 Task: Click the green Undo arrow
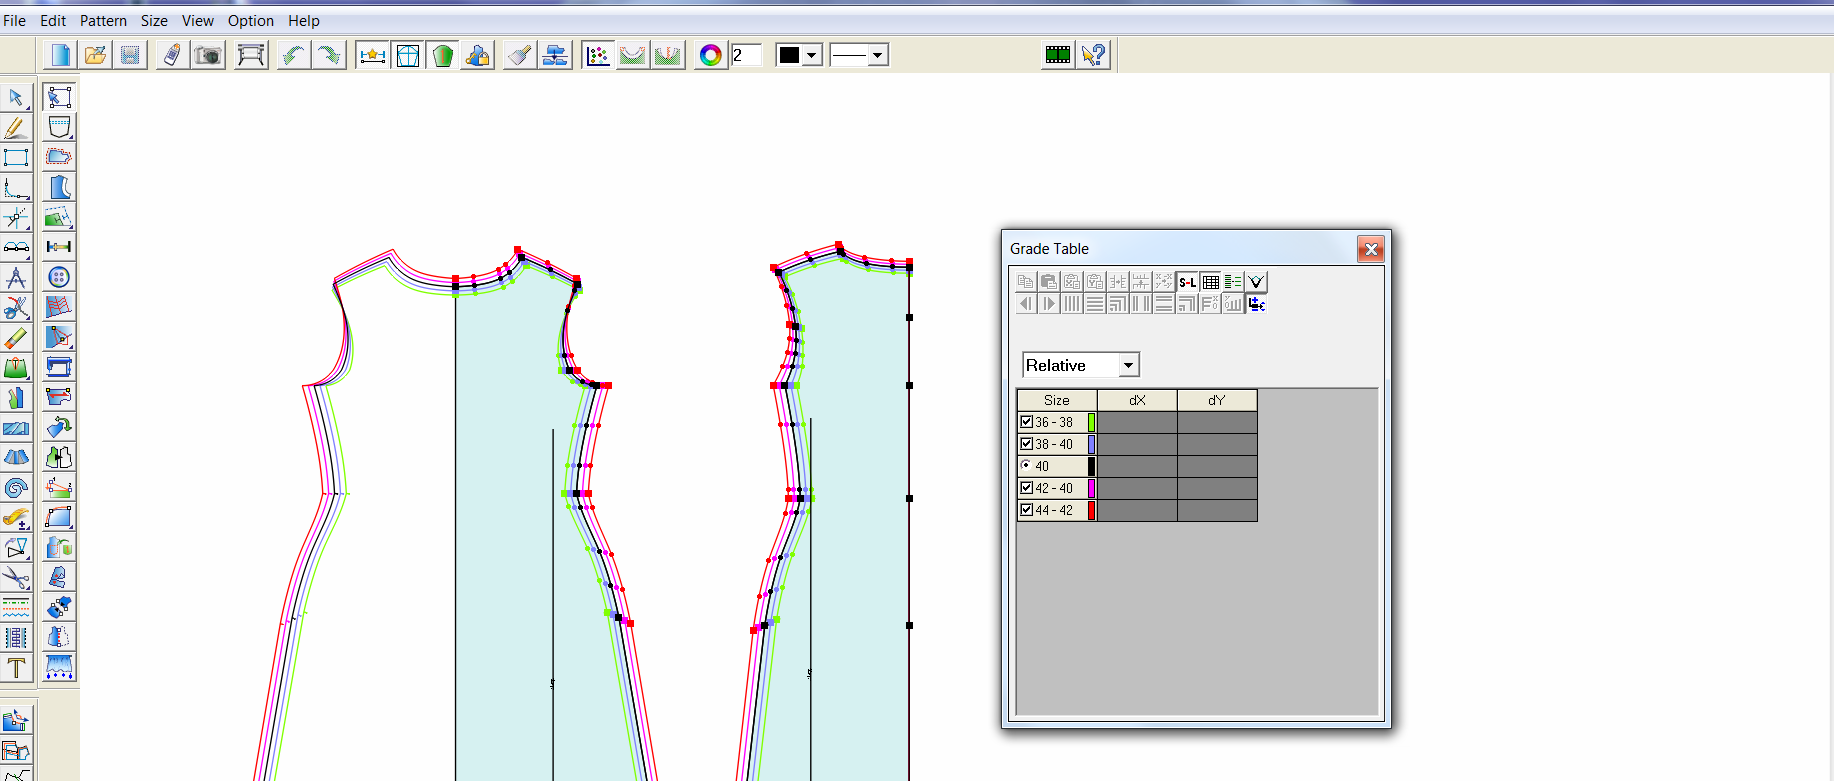[x=292, y=55]
